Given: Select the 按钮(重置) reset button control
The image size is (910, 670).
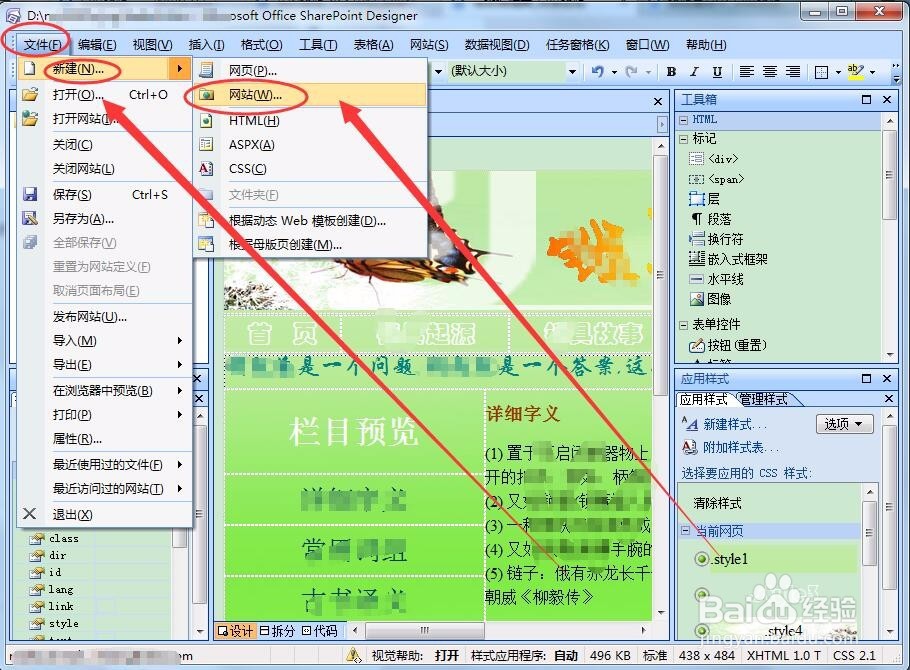Looking at the screenshot, I should (728, 345).
